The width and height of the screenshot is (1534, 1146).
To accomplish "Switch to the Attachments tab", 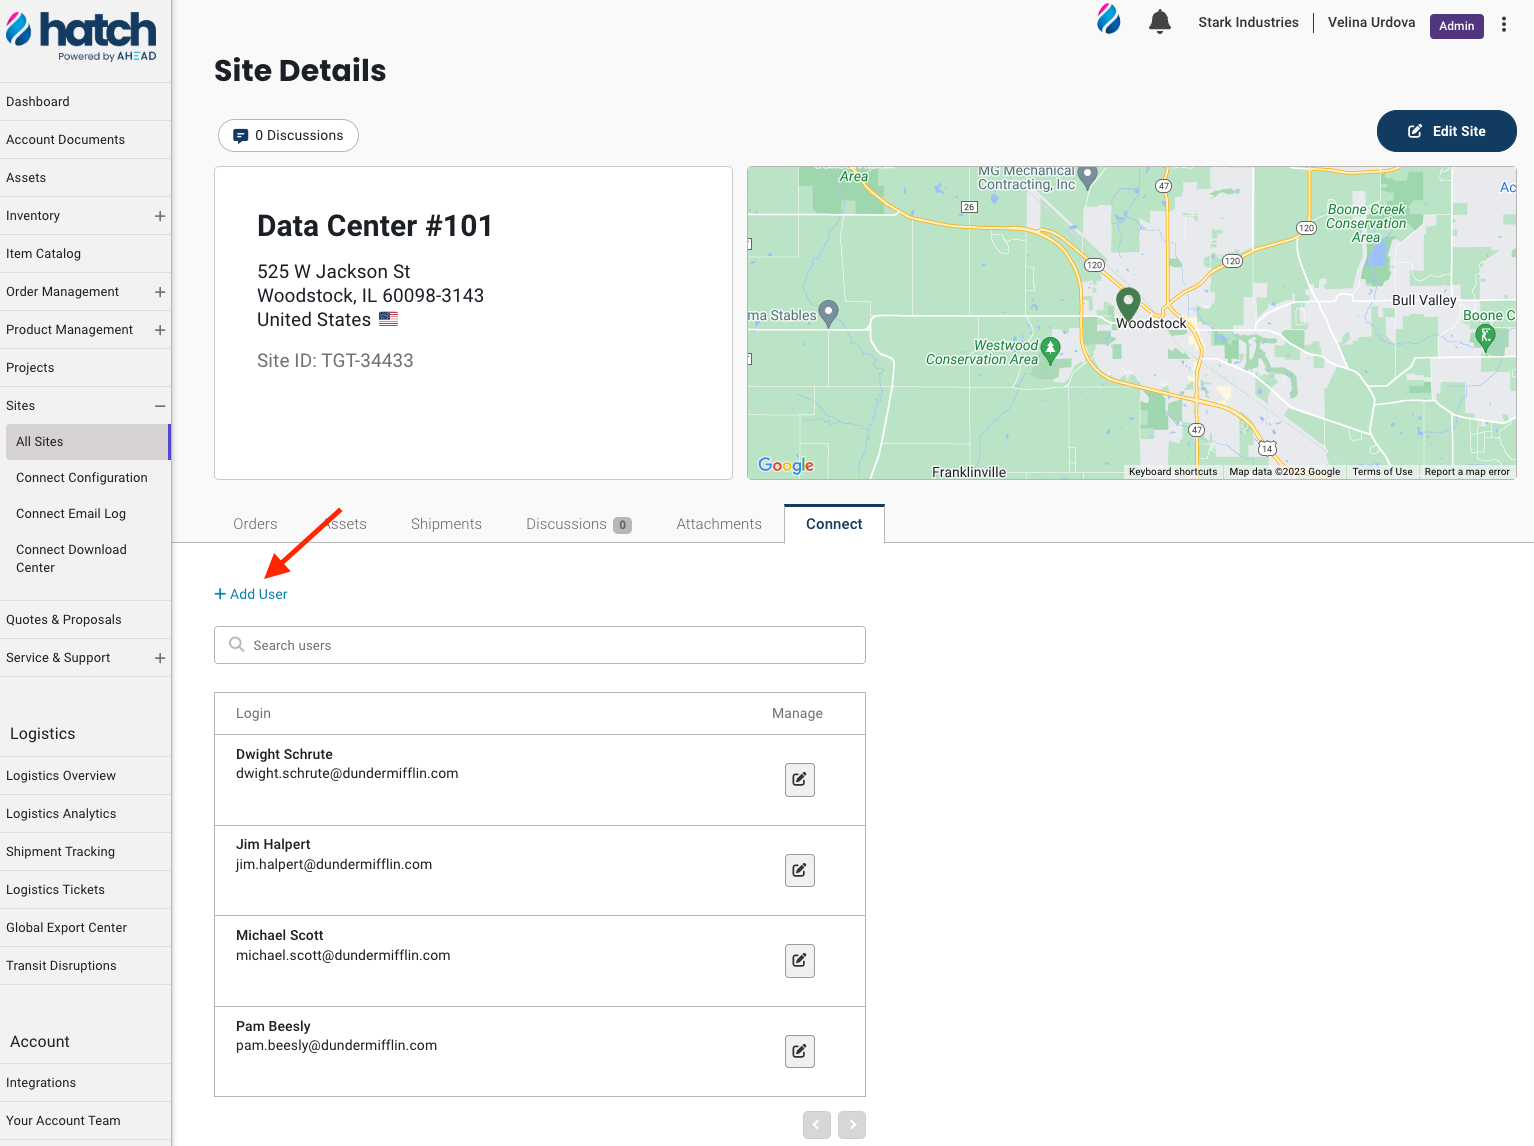I will (x=719, y=524).
